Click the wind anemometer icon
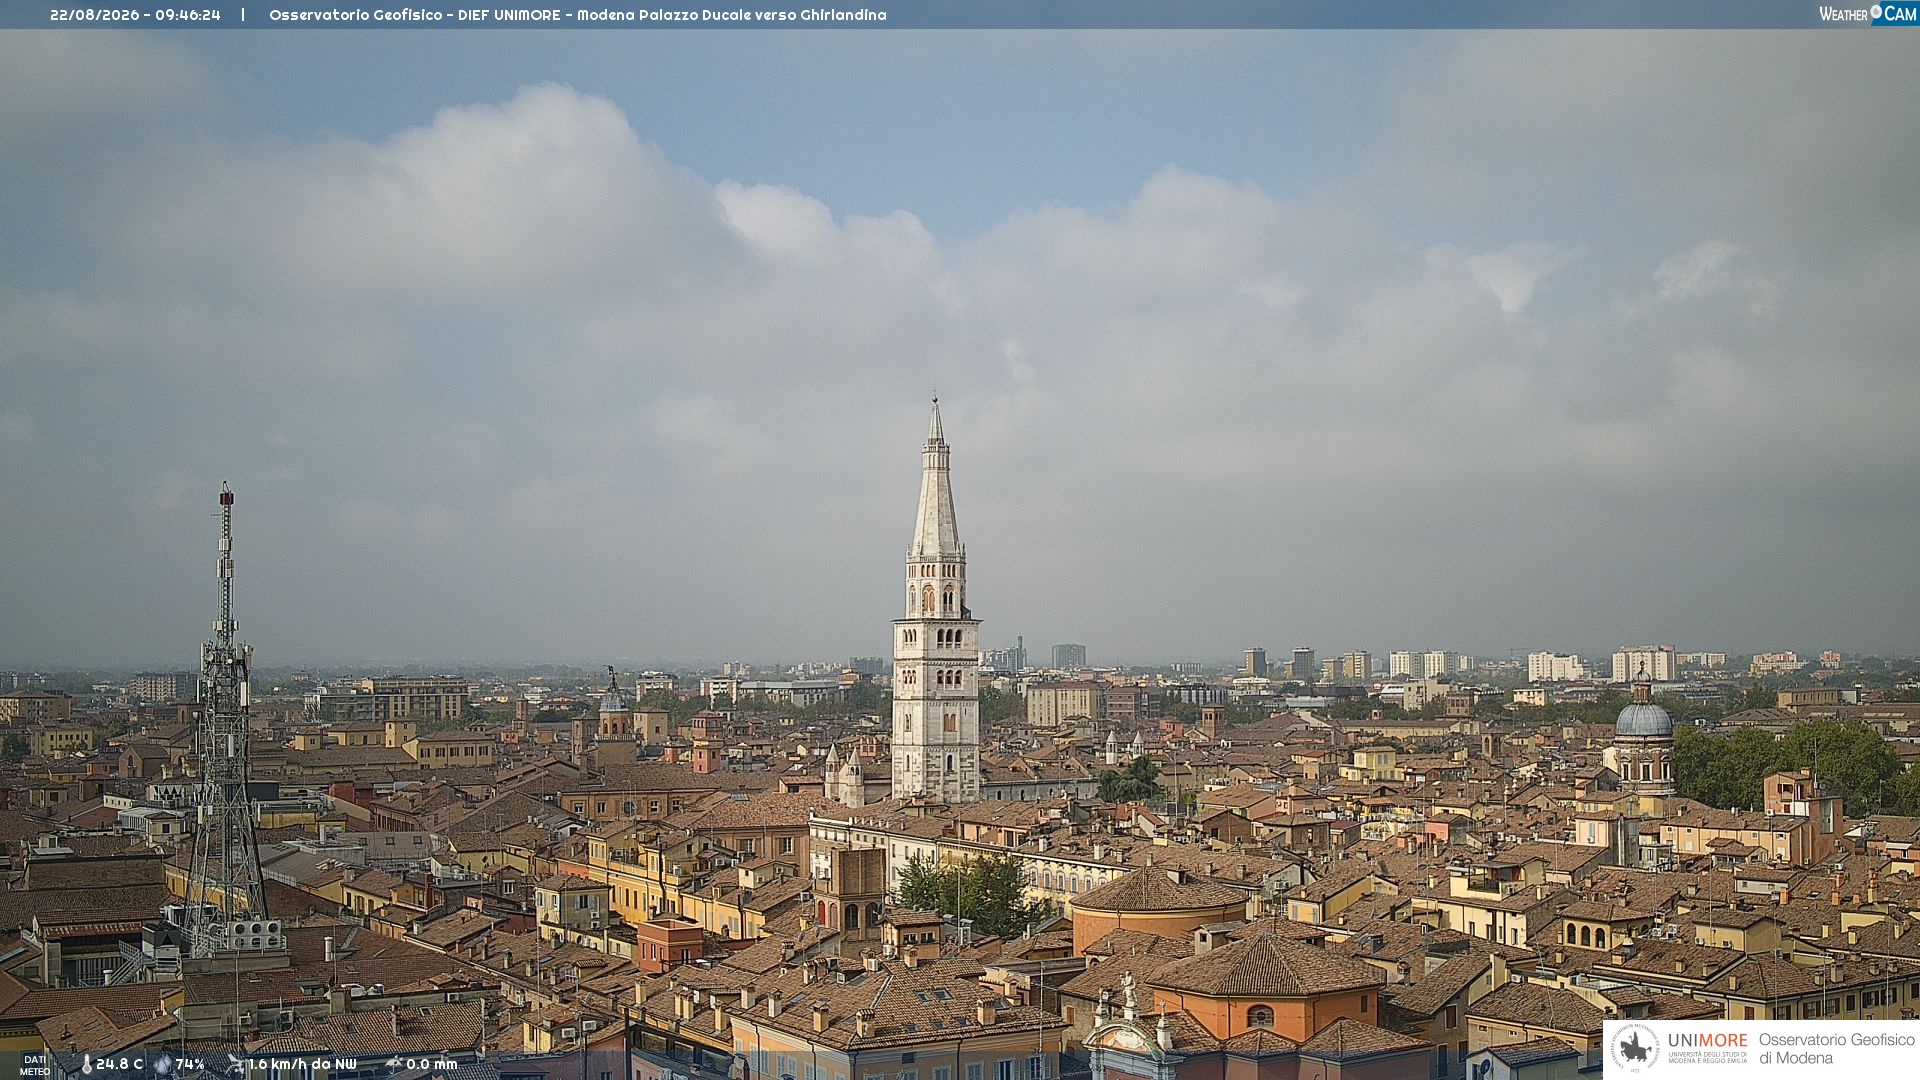Viewport: 1920px width, 1080px height. 235,1065
